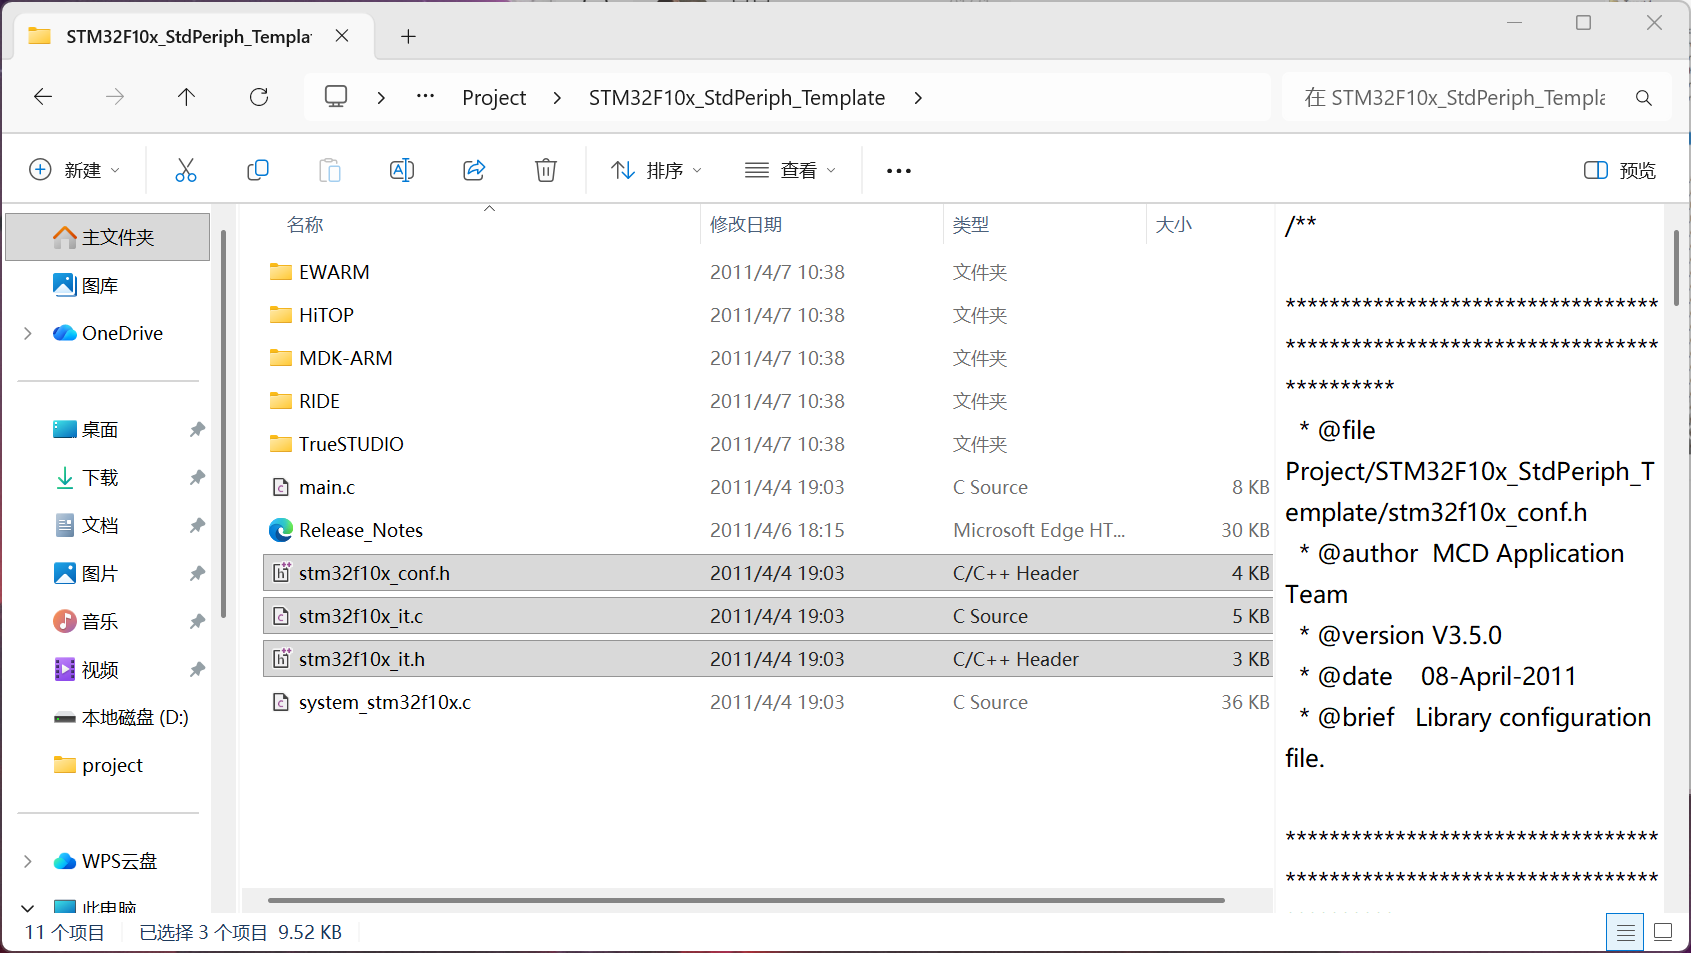Unpin 视频 using its pin icon

tap(197, 669)
